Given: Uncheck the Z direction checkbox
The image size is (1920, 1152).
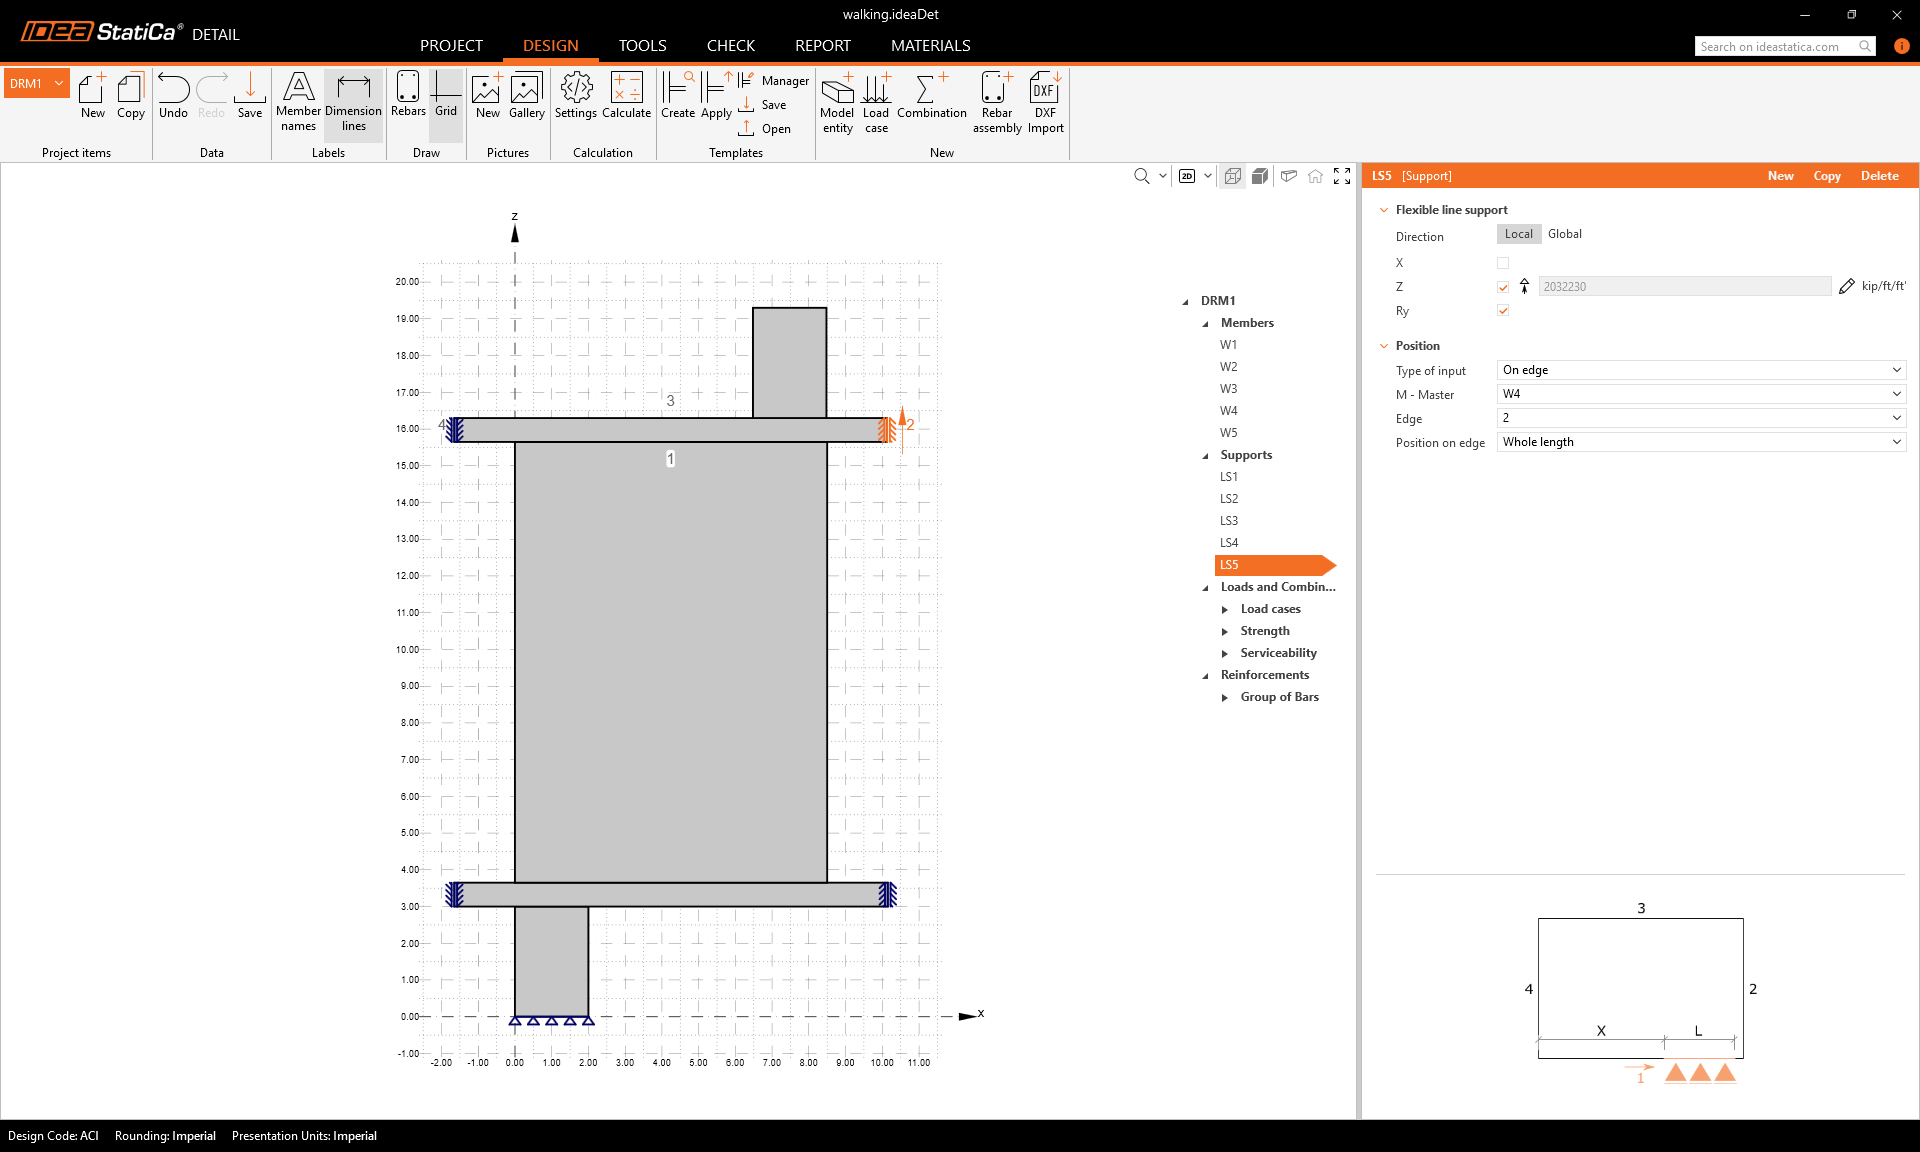Looking at the screenshot, I should [x=1502, y=287].
